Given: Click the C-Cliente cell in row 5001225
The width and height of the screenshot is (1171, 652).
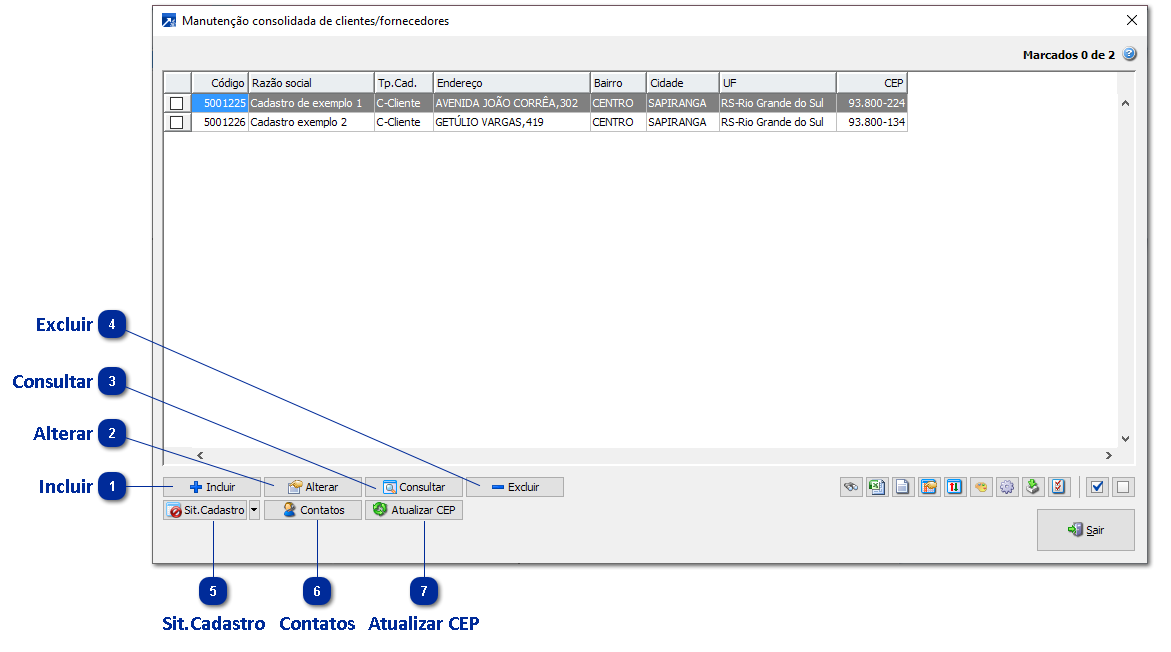Looking at the screenshot, I should pyautogui.click(x=403, y=103).
